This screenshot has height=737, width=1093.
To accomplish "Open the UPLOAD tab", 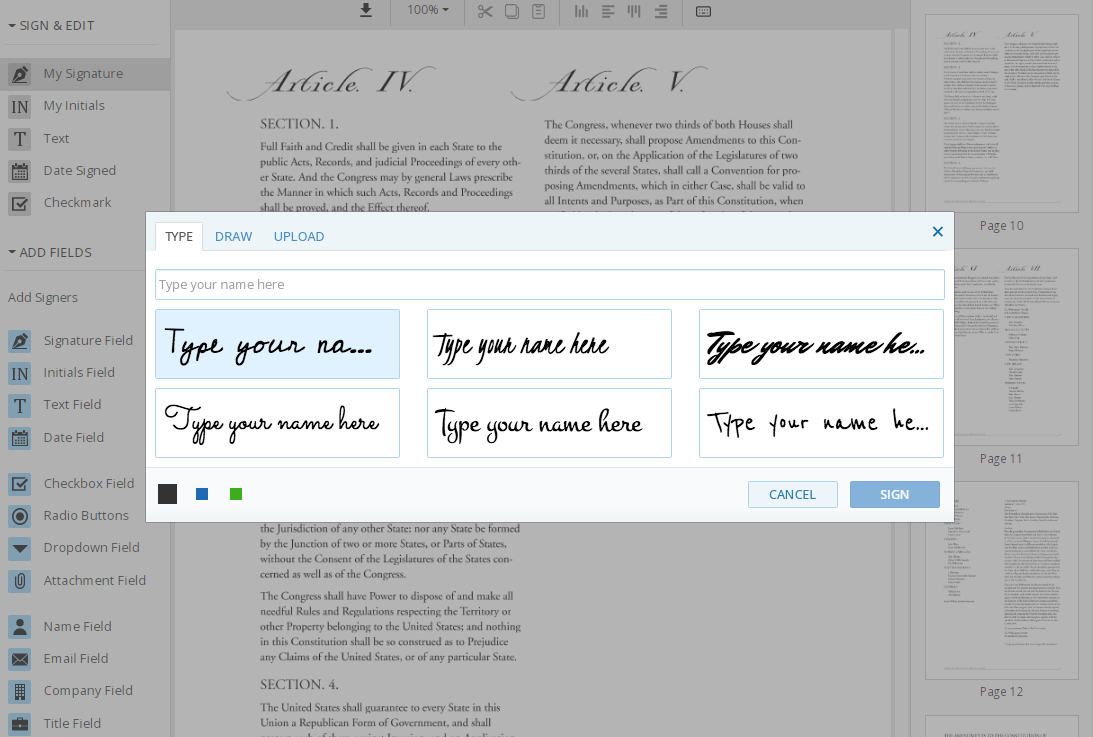I will tap(298, 236).
